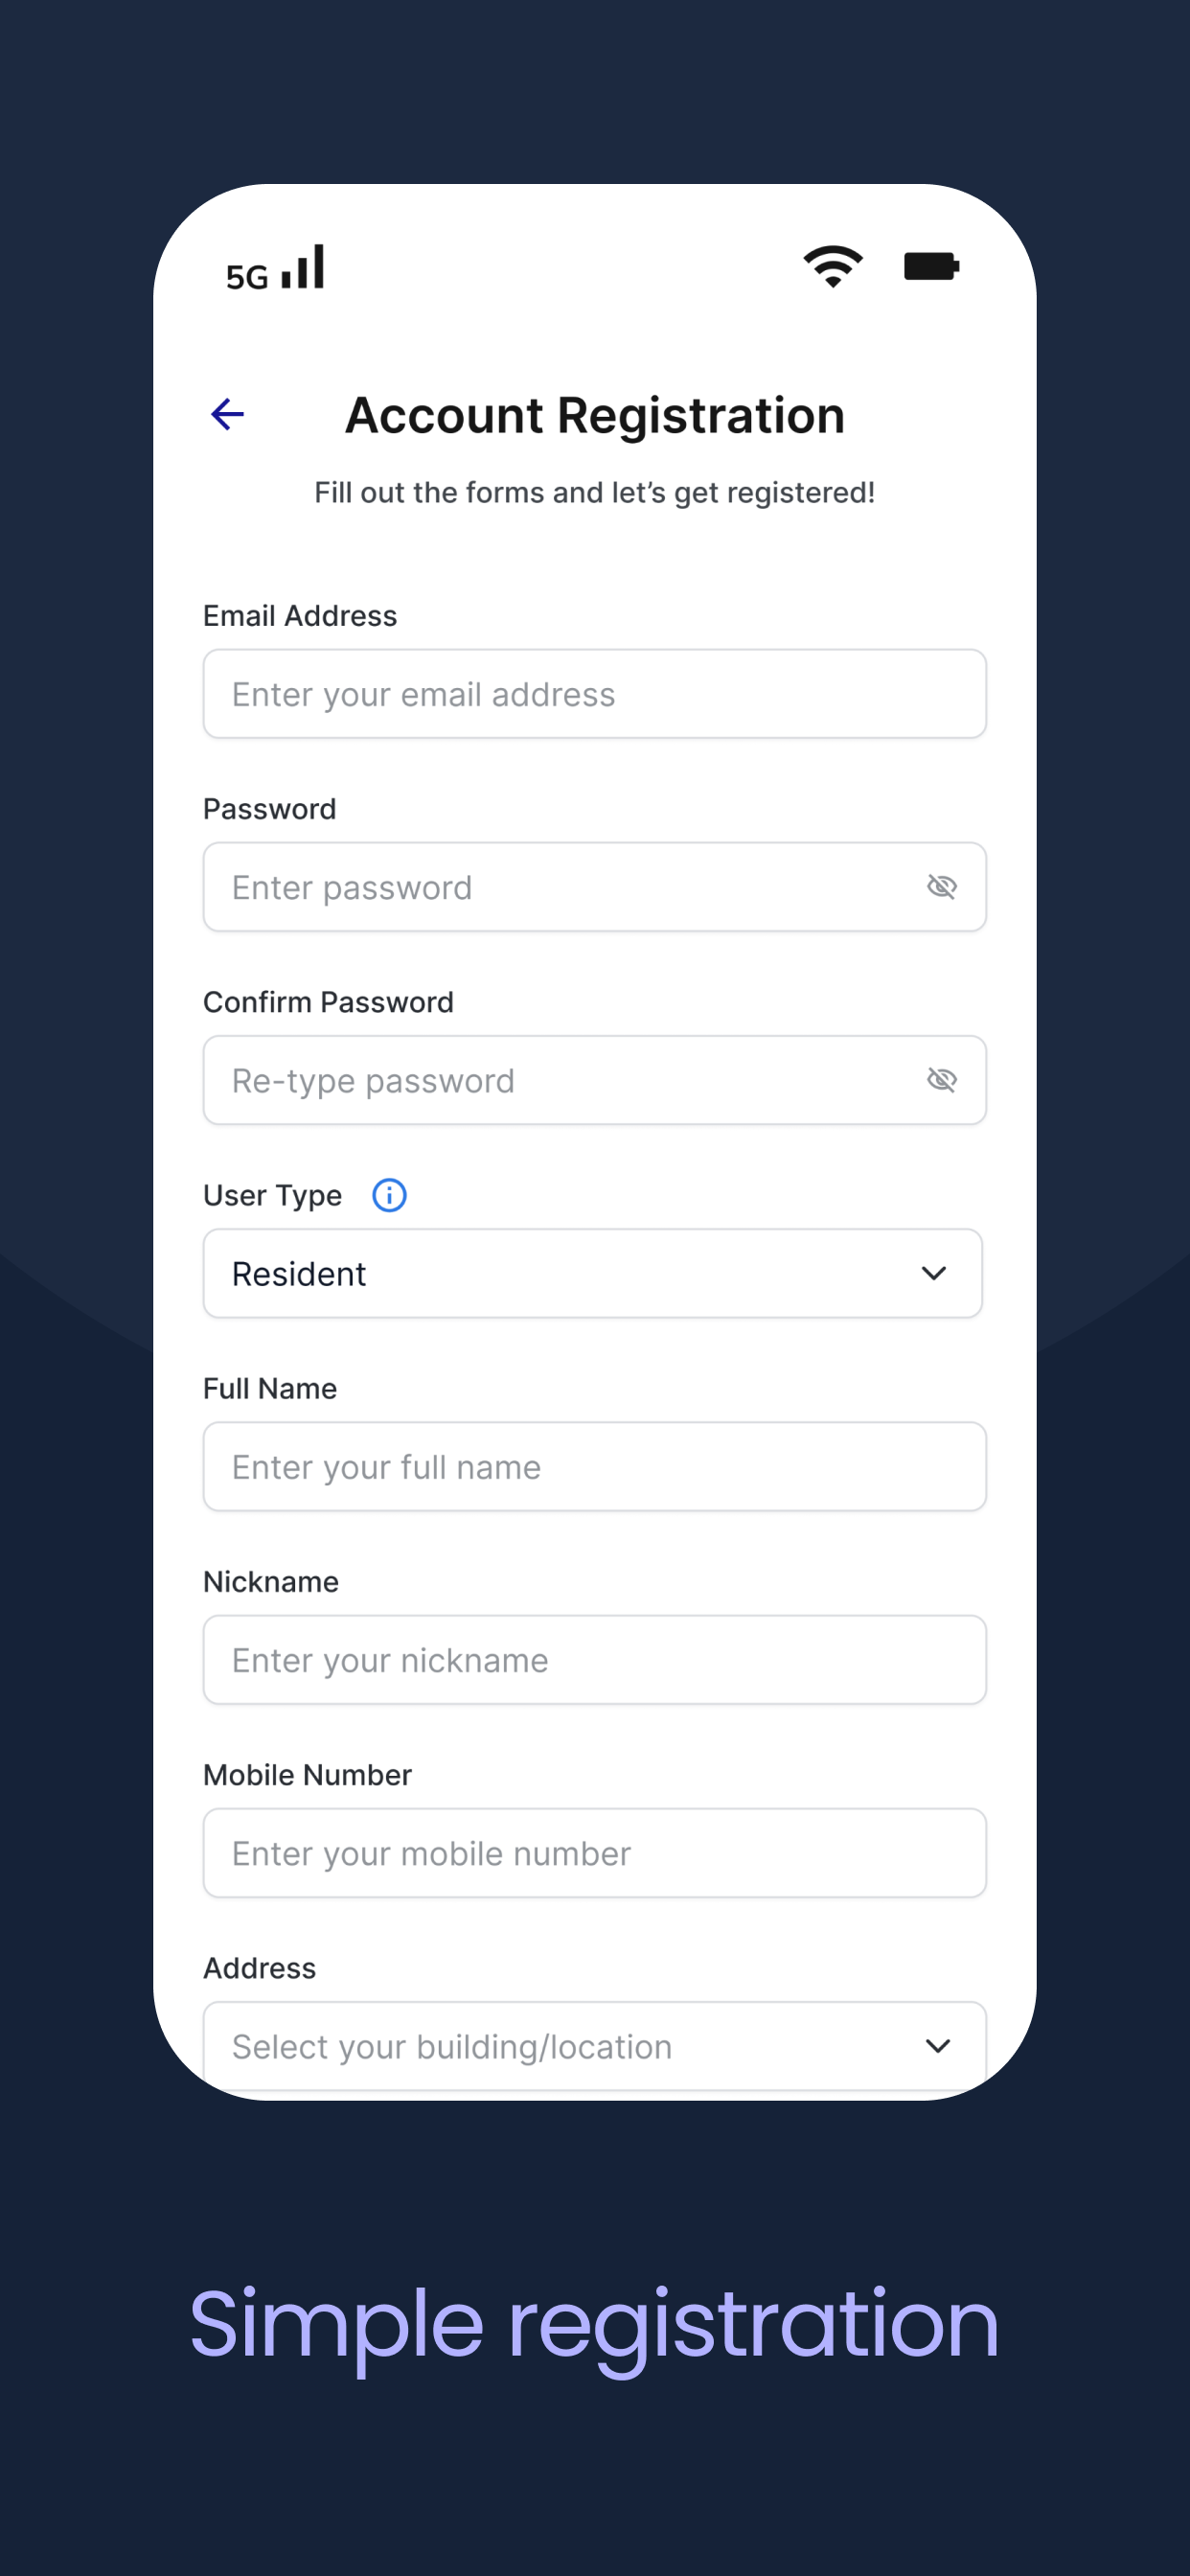Focus the email address input field

(595, 694)
